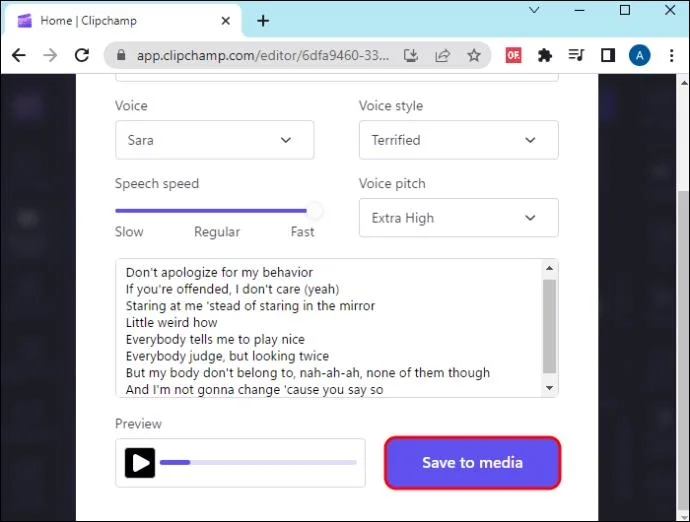Click the install app icon in address bar
The width and height of the screenshot is (690, 522).
pyautogui.click(x=411, y=56)
